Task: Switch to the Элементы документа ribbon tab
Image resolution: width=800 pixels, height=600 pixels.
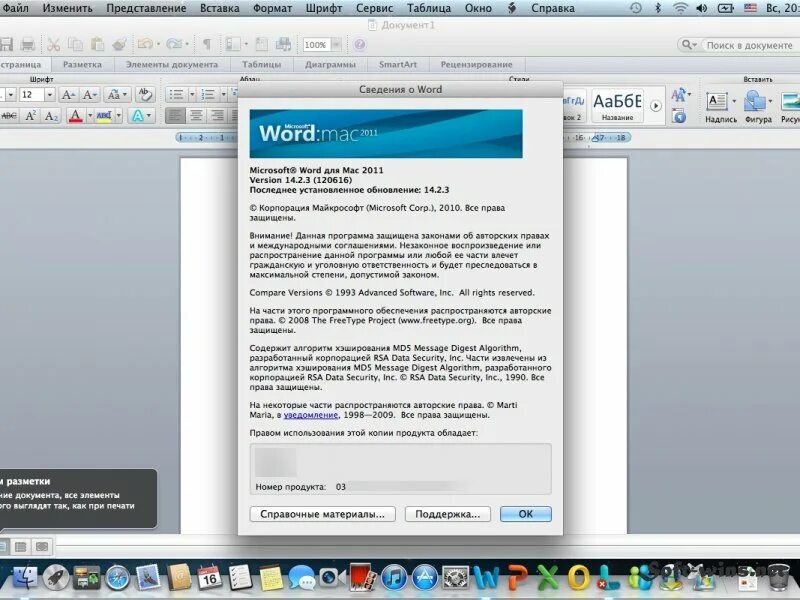Action: pos(172,65)
